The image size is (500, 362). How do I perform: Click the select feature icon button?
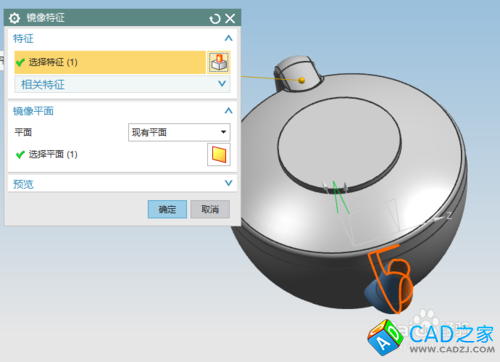[219, 62]
